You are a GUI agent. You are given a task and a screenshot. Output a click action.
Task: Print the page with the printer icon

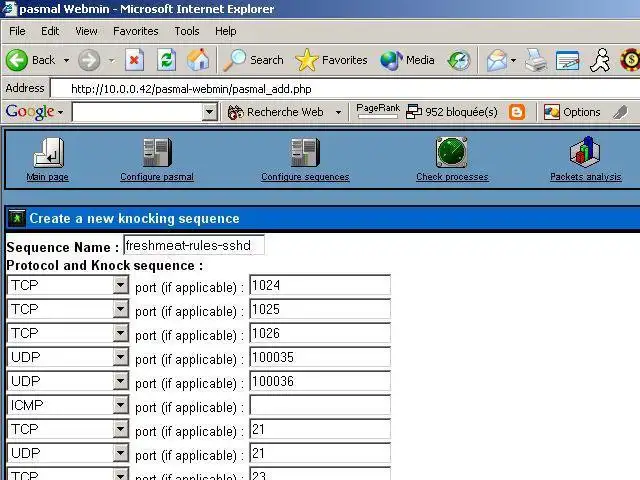click(x=535, y=60)
